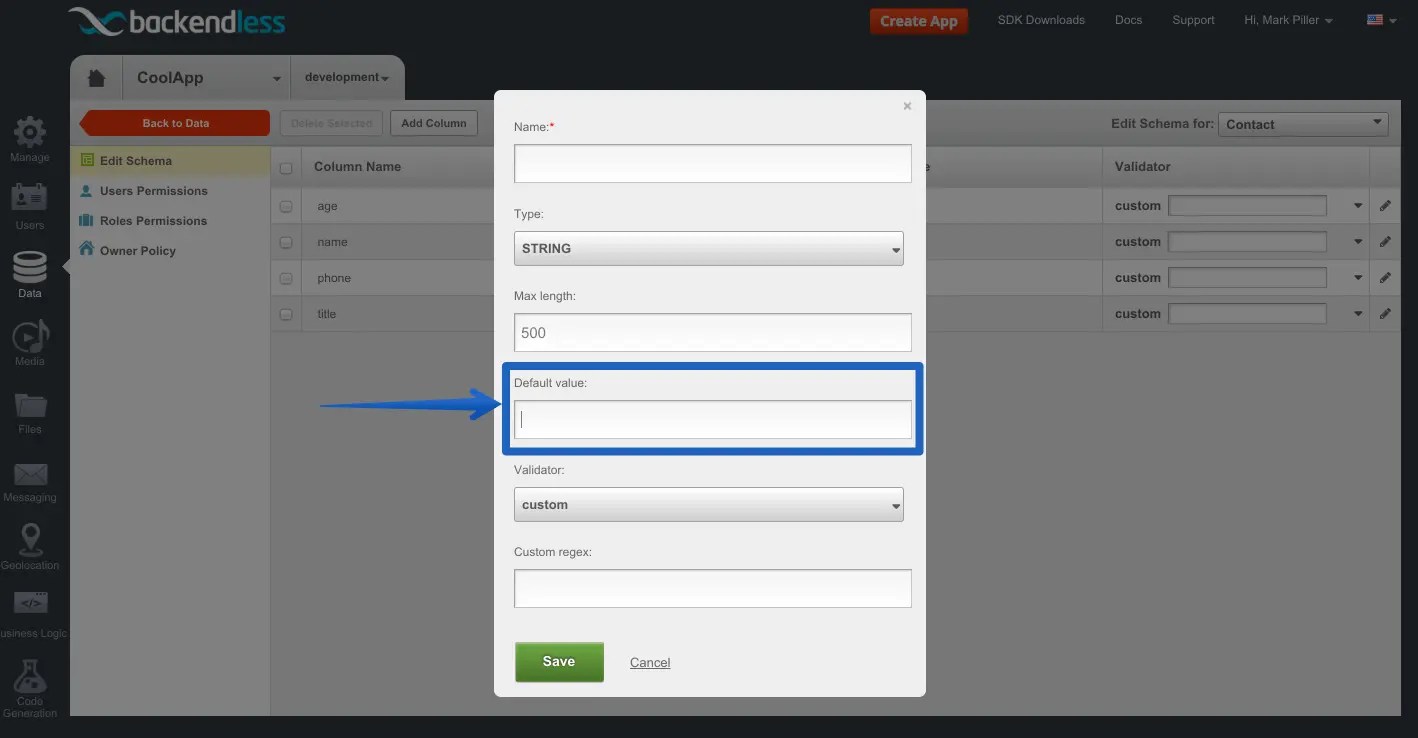Screen dimensions: 1418x738
Task: Click the home icon beside CoolApp
Action: 95,77
